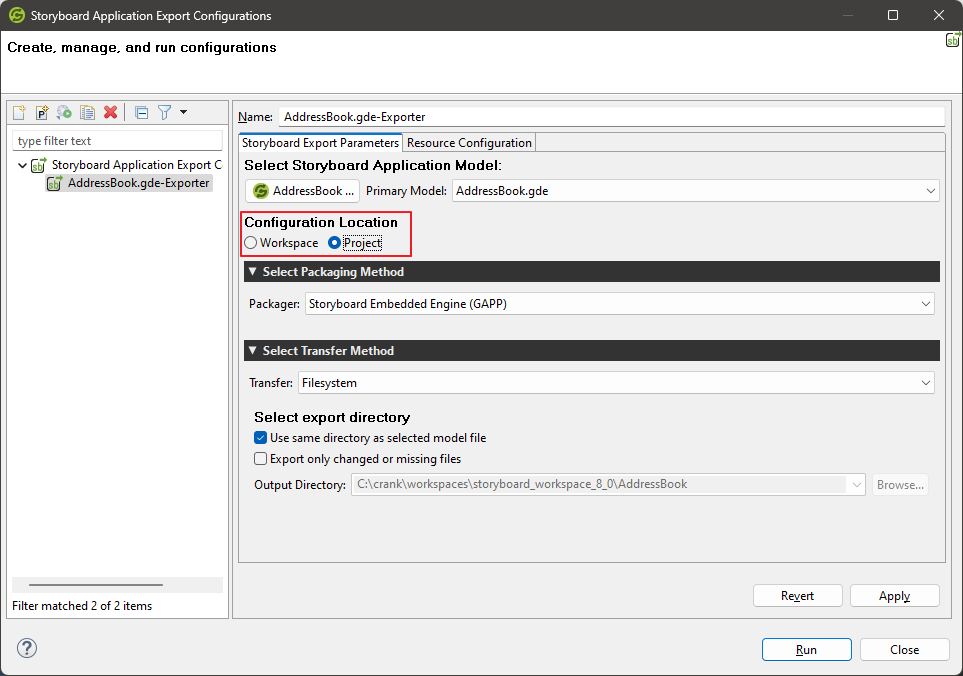This screenshot has width=963, height=676.
Task: Create a new prototype launch configuration
Action: pos(41,112)
